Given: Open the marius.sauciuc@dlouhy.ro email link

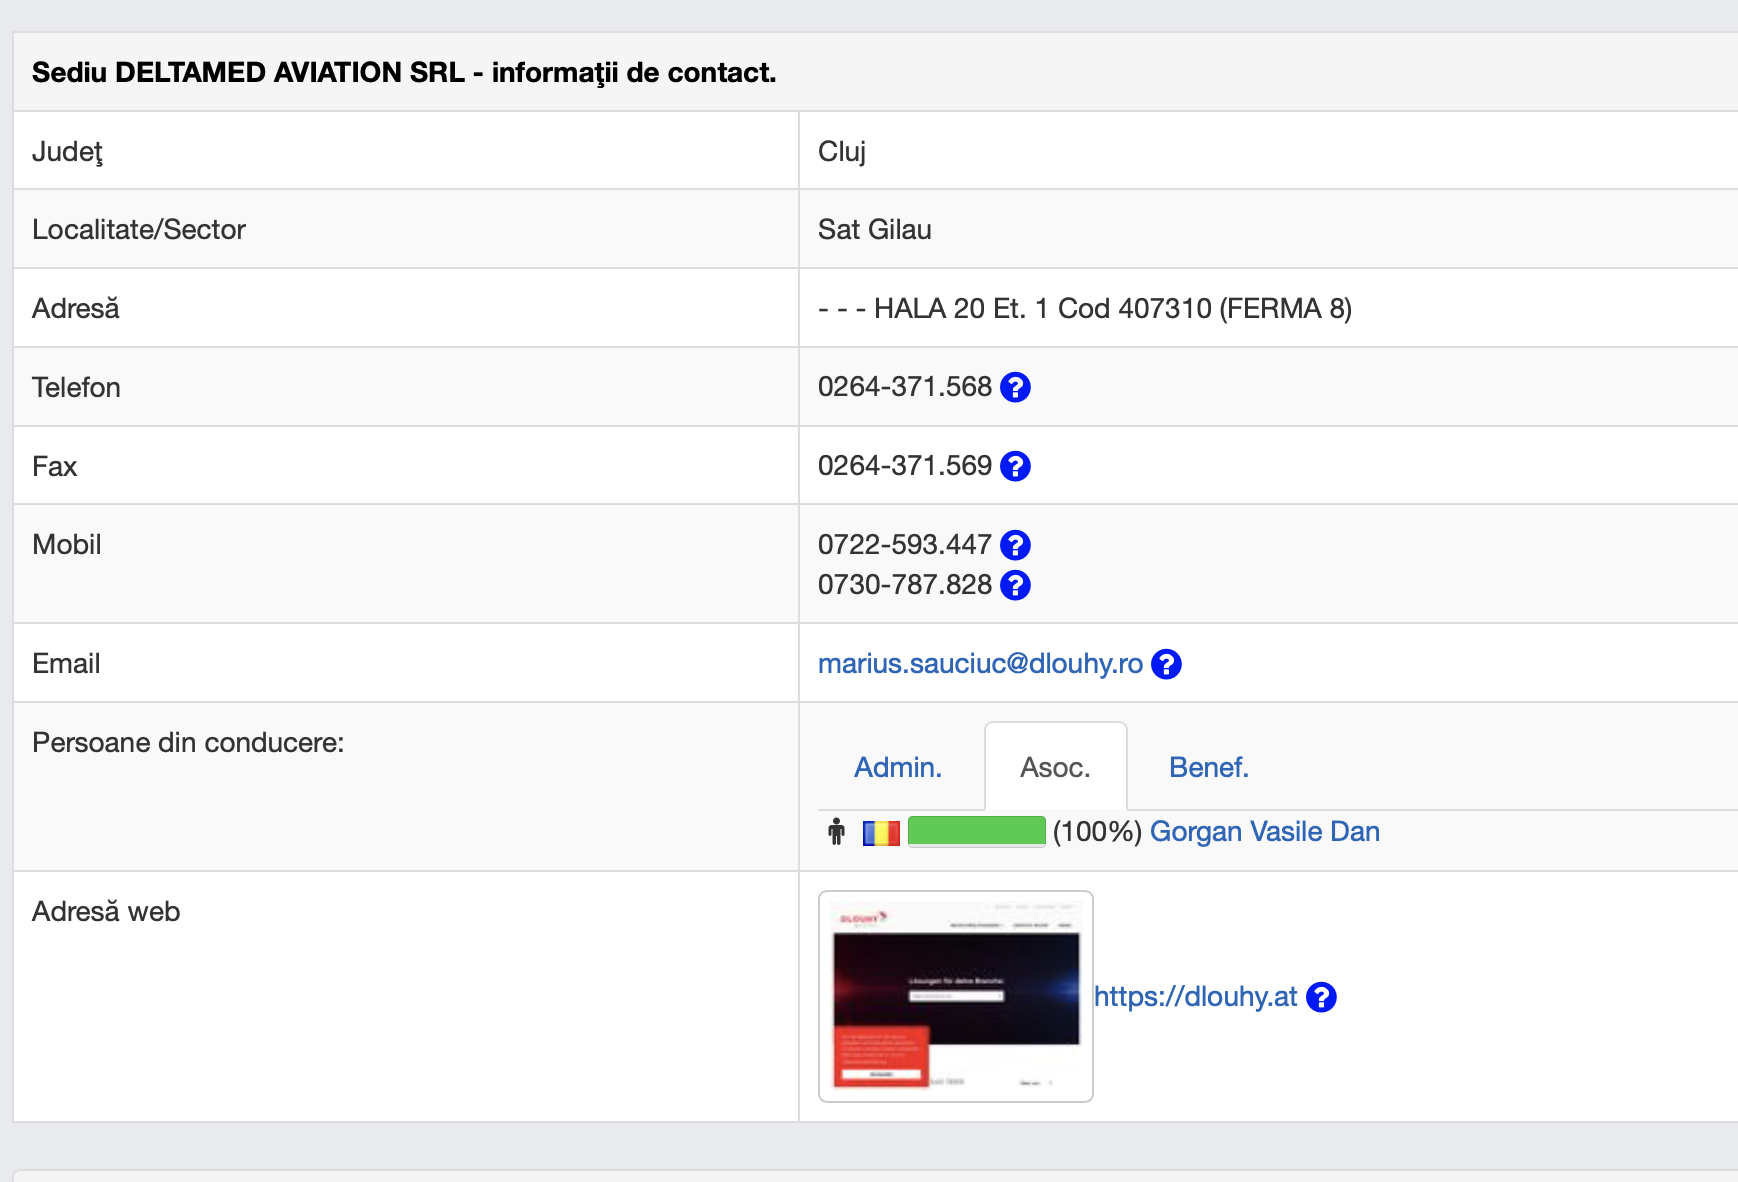Looking at the screenshot, I should (979, 664).
